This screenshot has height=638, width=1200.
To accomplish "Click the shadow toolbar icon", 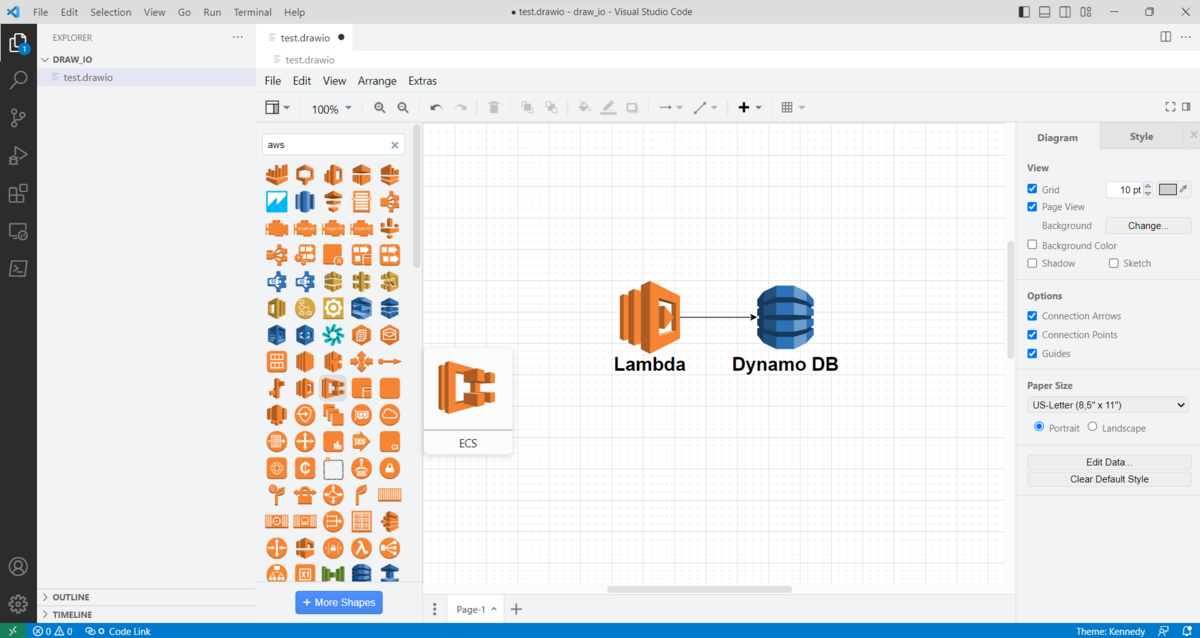I will pyautogui.click(x=632, y=108).
